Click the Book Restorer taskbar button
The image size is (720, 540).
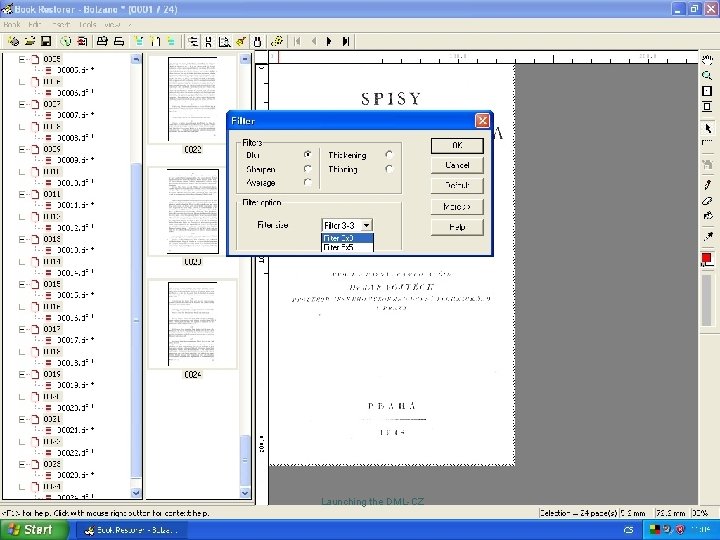[x=133, y=530]
